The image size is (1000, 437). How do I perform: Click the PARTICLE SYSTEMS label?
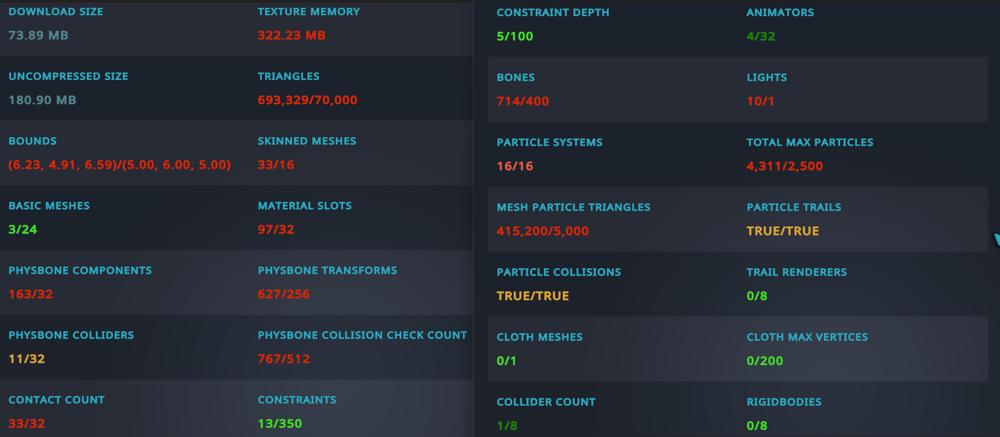[550, 142]
